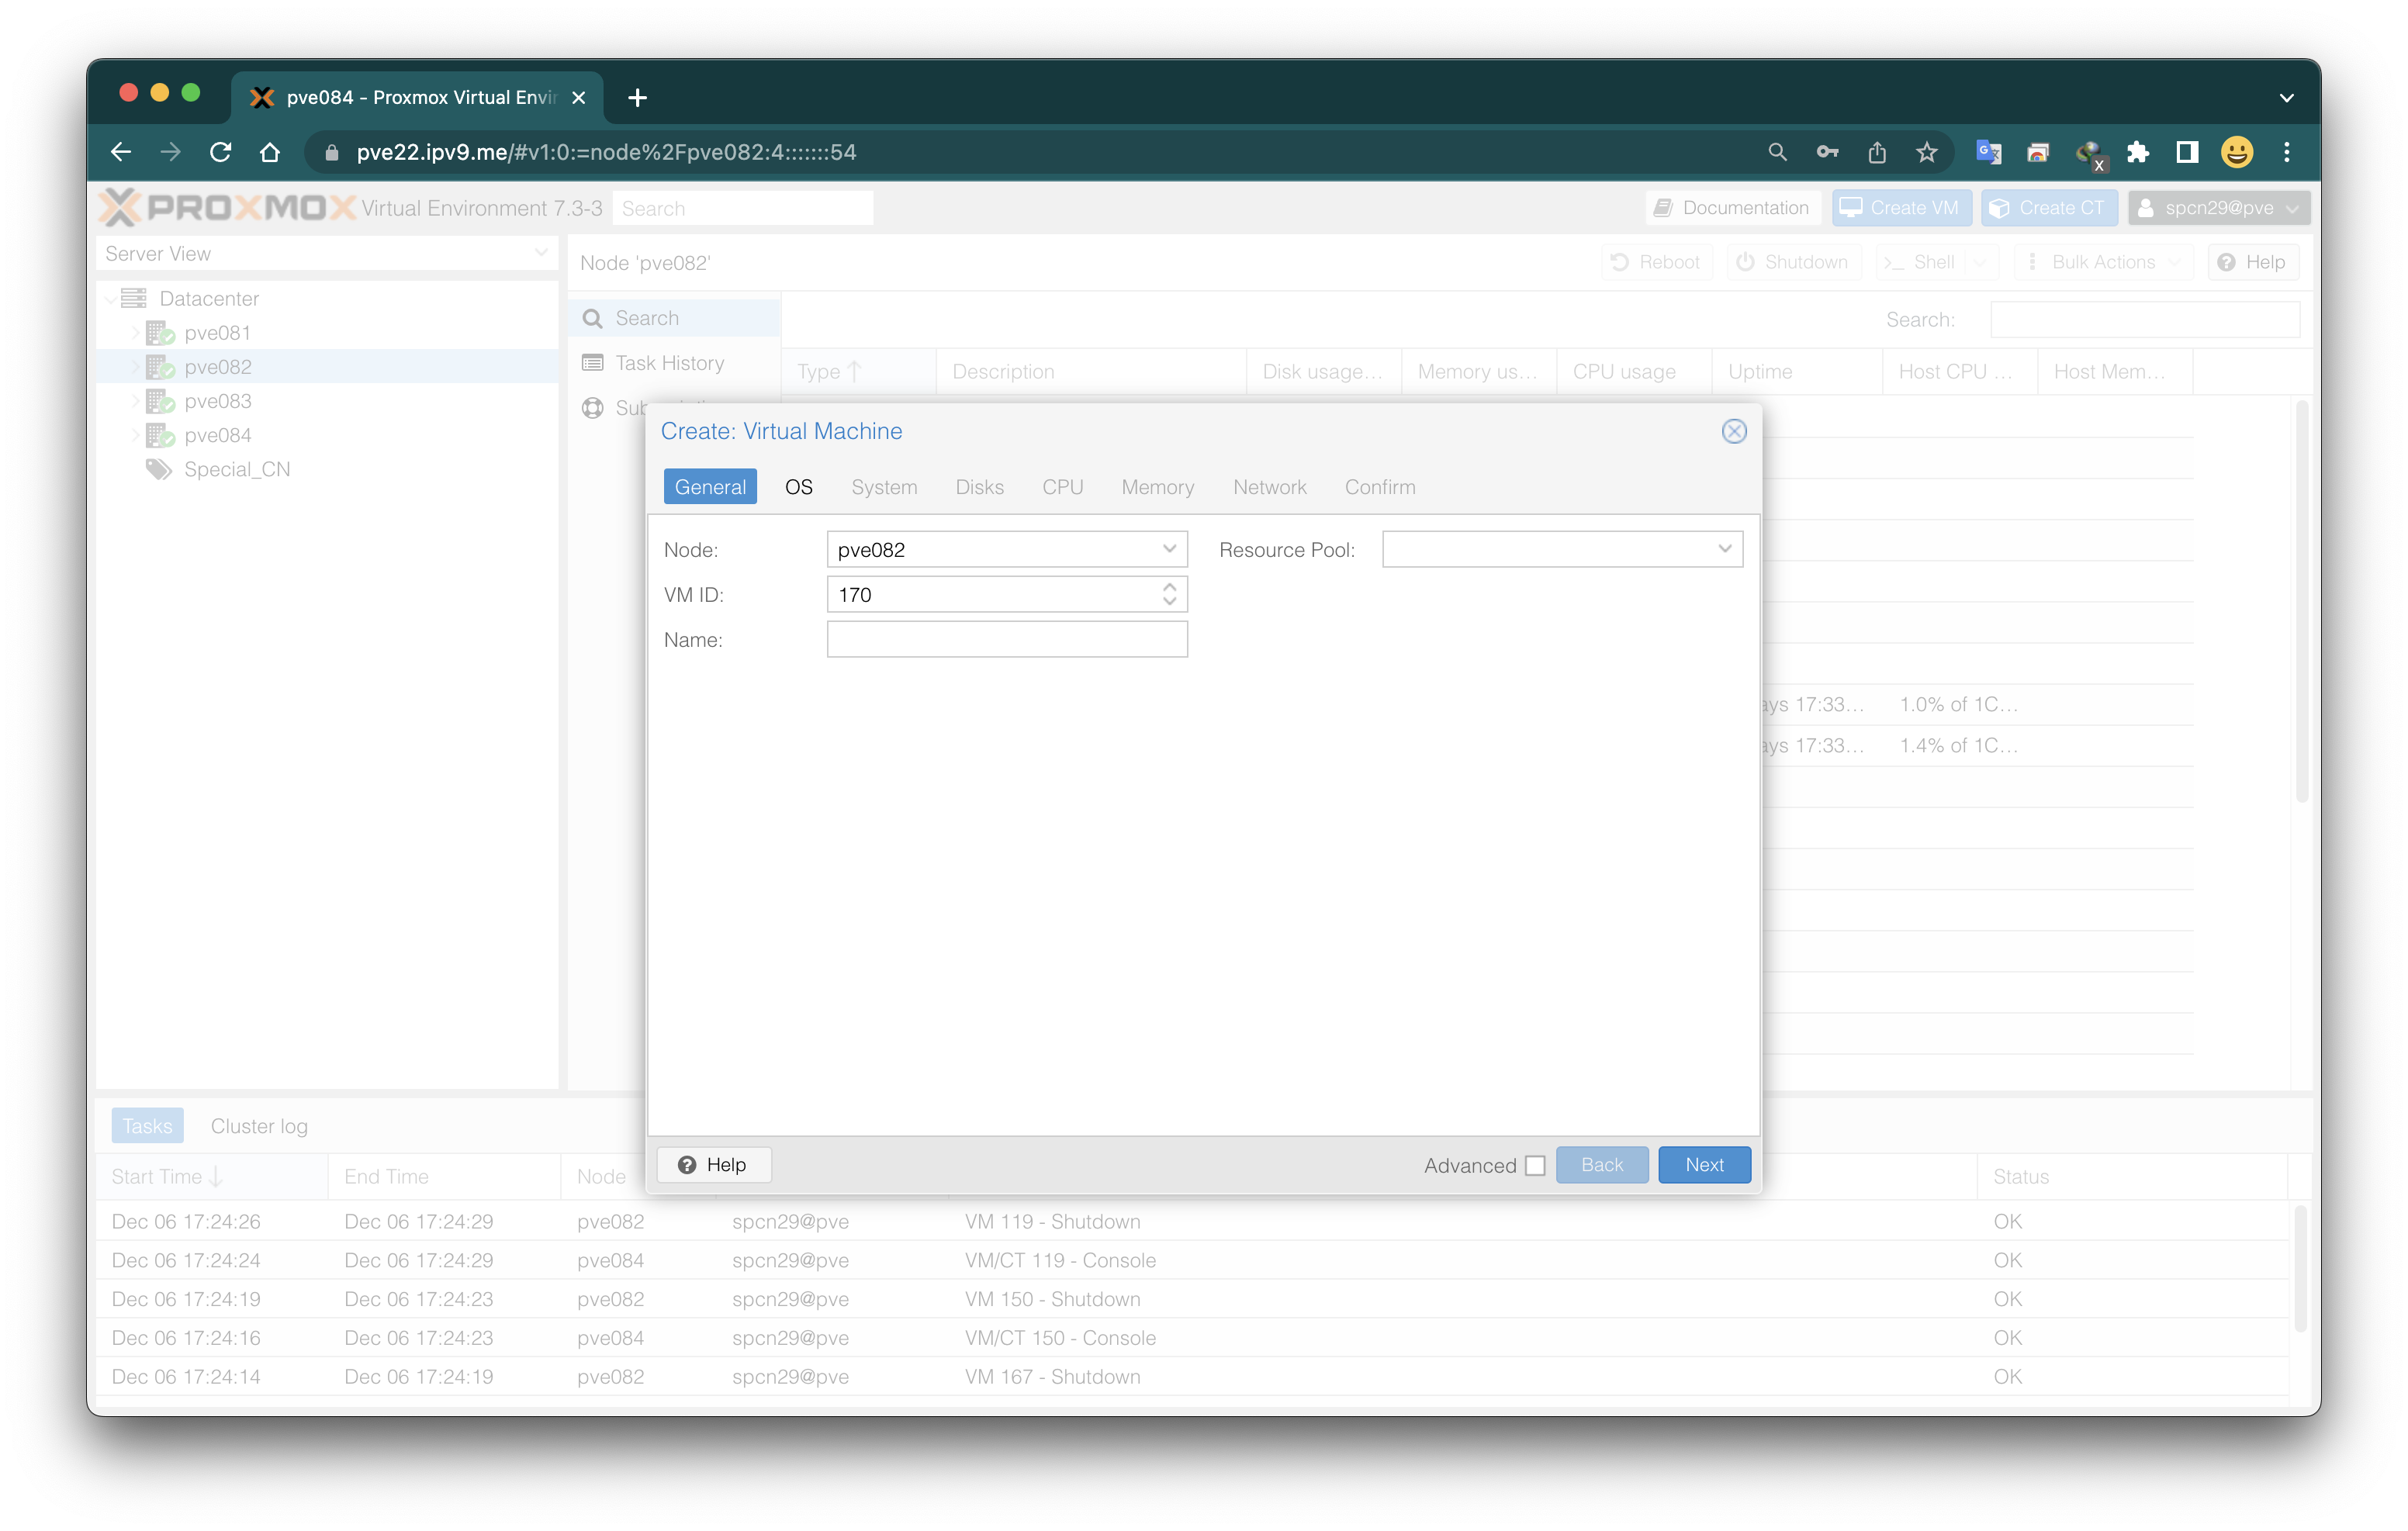Click the Name input field
Viewport: 2408px width, 1531px height.
tap(1006, 639)
